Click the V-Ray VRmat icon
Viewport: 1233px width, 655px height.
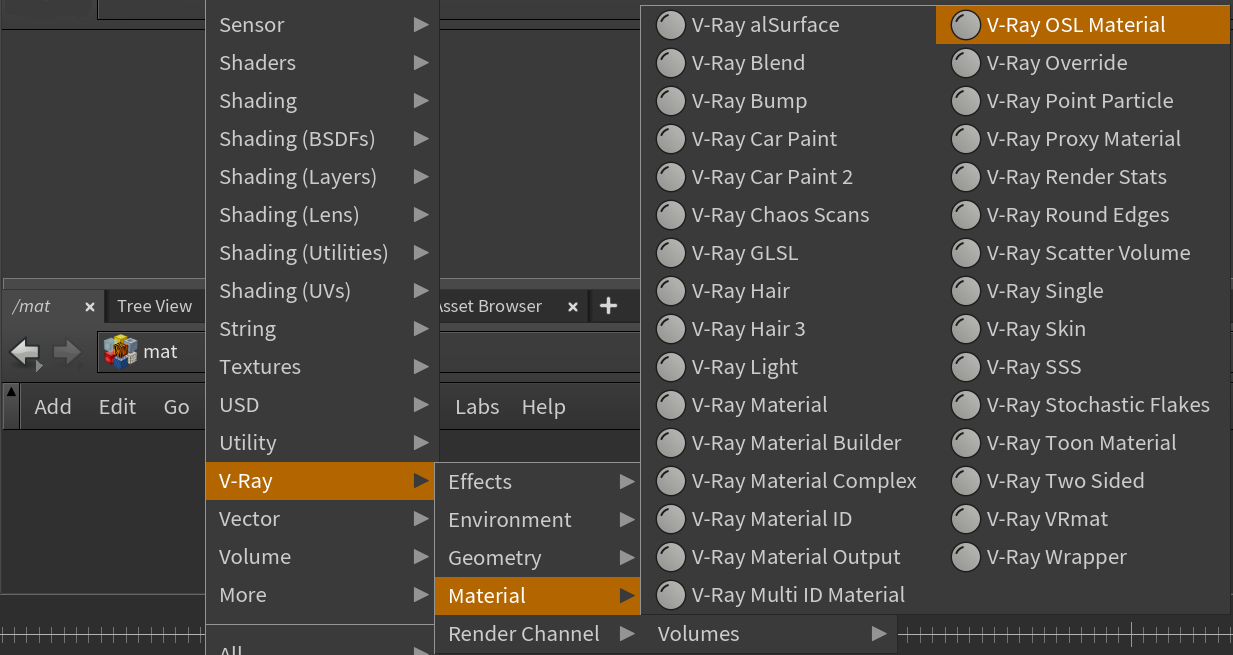tap(966, 519)
